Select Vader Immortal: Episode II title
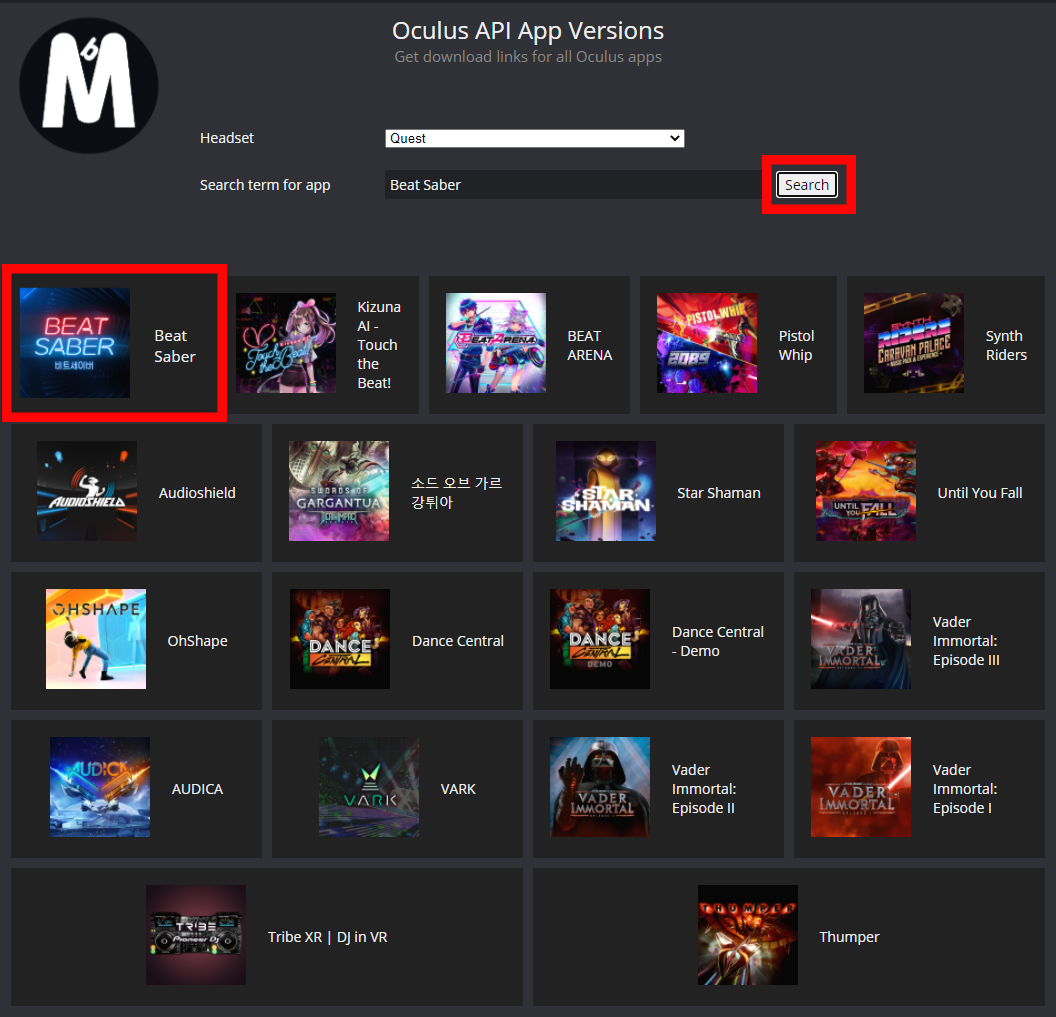The image size is (1056, 1017). 704,789
